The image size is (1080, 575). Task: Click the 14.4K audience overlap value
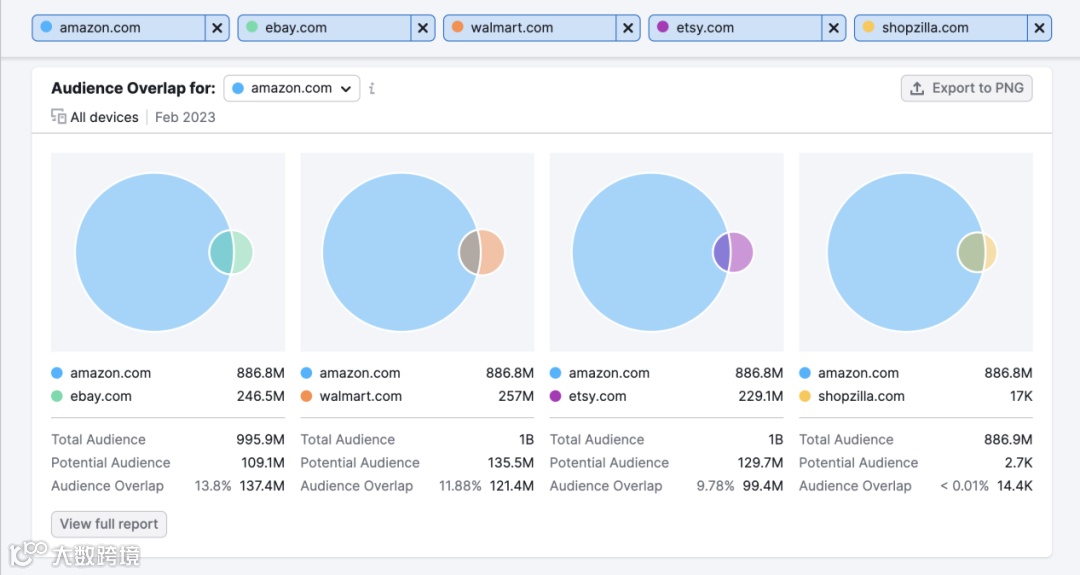(x=1015, y=485)
